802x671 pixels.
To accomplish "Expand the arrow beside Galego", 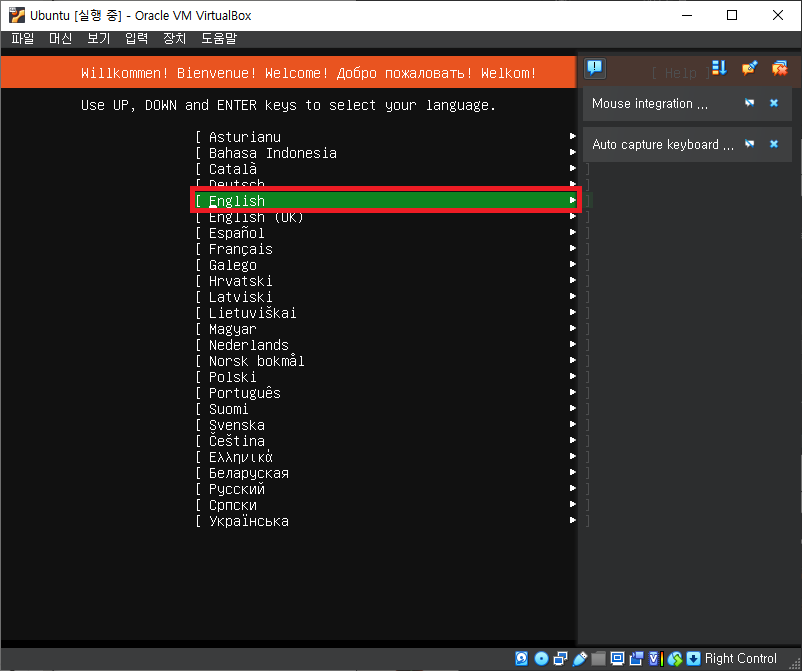I will (573, 264).
